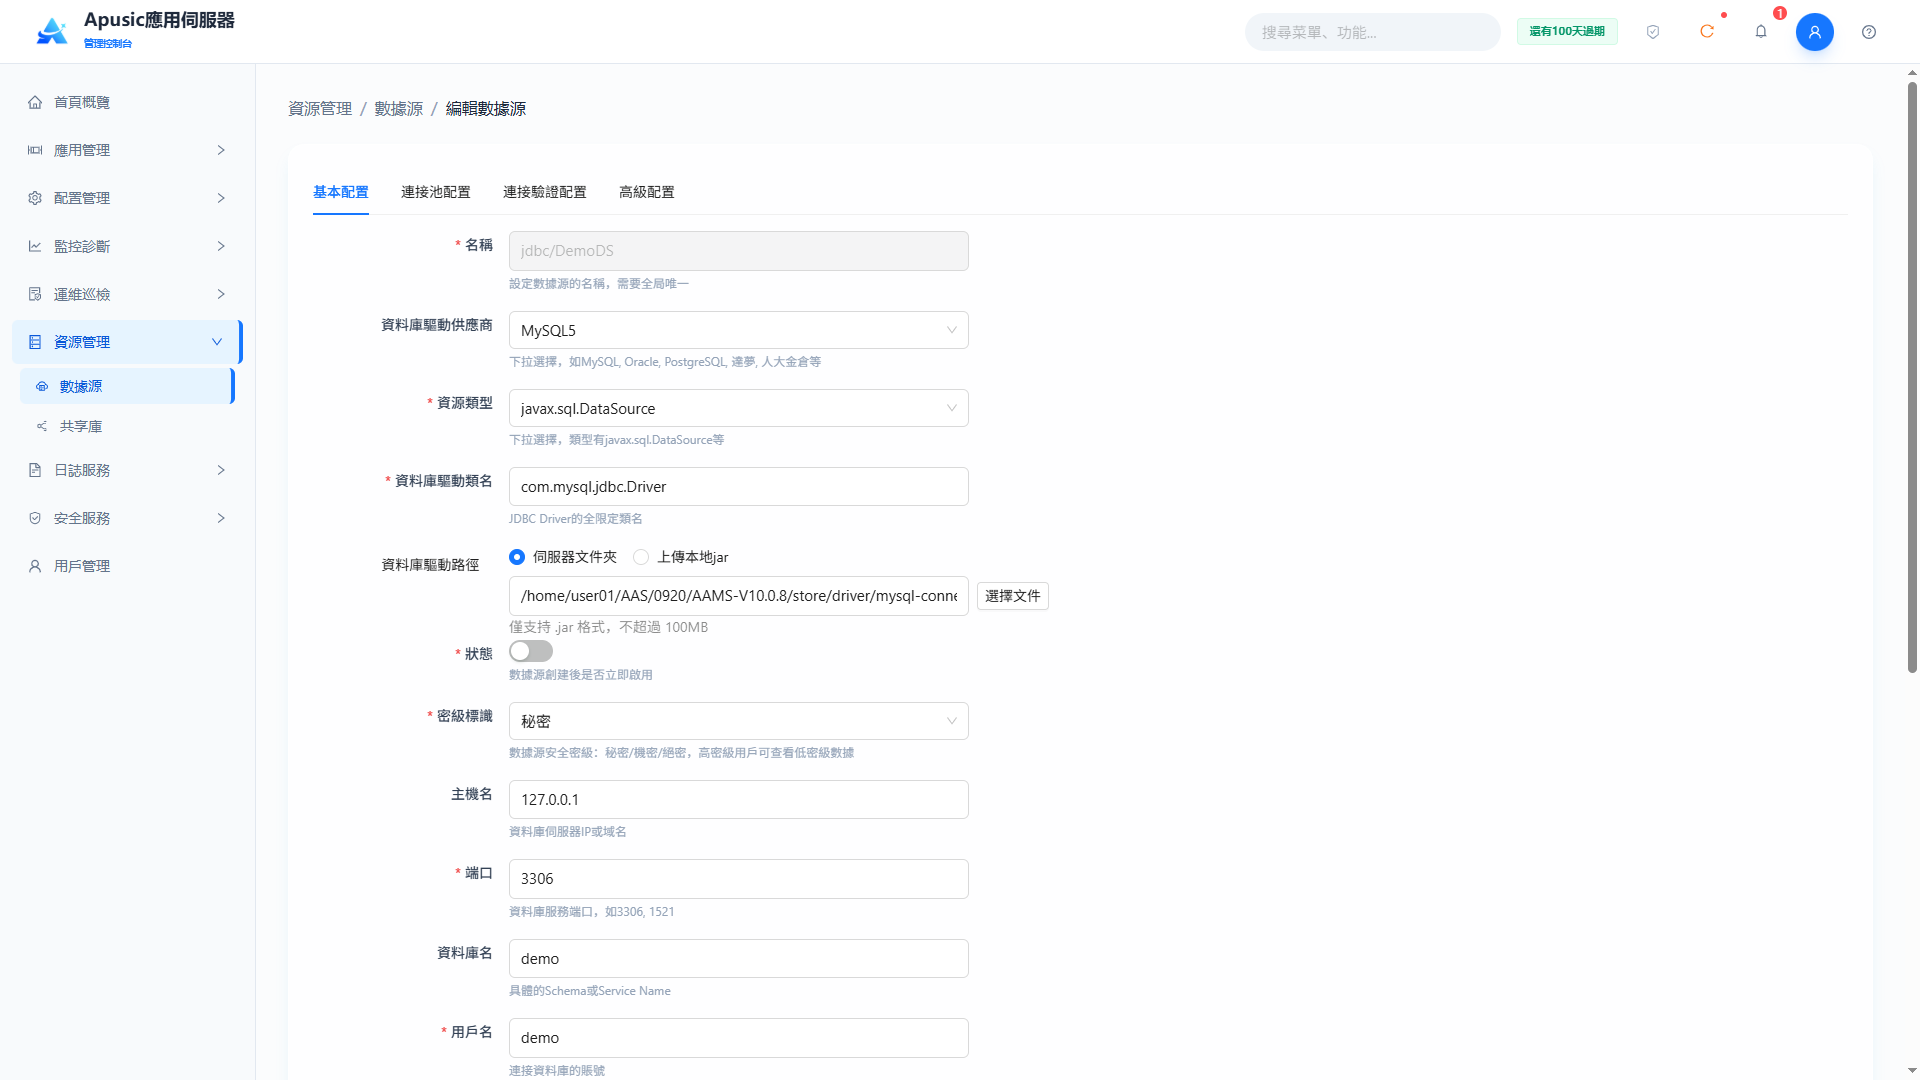
Task: Click the 還有100天過期 license badge
Action: tap(1567, 32)
